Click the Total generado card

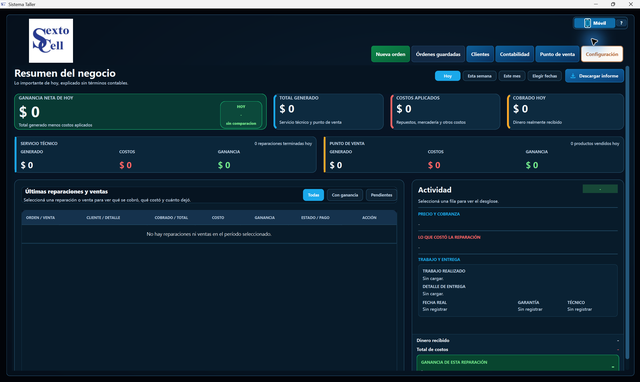[x=329, y=111]
